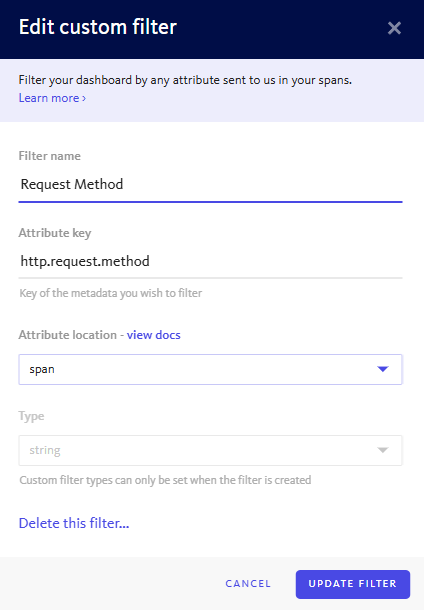This screenshot has height=610, width=424.
Task: Click into the Attribute key http.request.method field
Action: coord(210,261)
